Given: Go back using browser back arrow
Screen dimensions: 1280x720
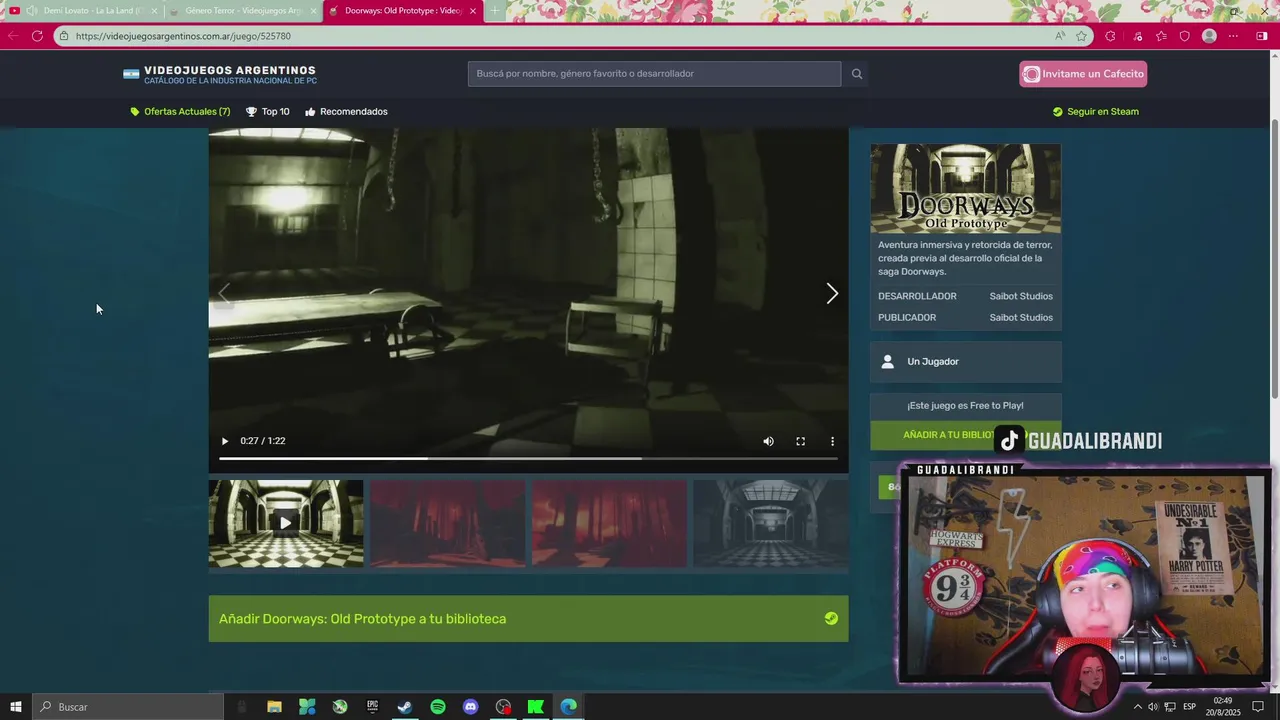Looking at the screenshot, I should [x=13, y=36].
